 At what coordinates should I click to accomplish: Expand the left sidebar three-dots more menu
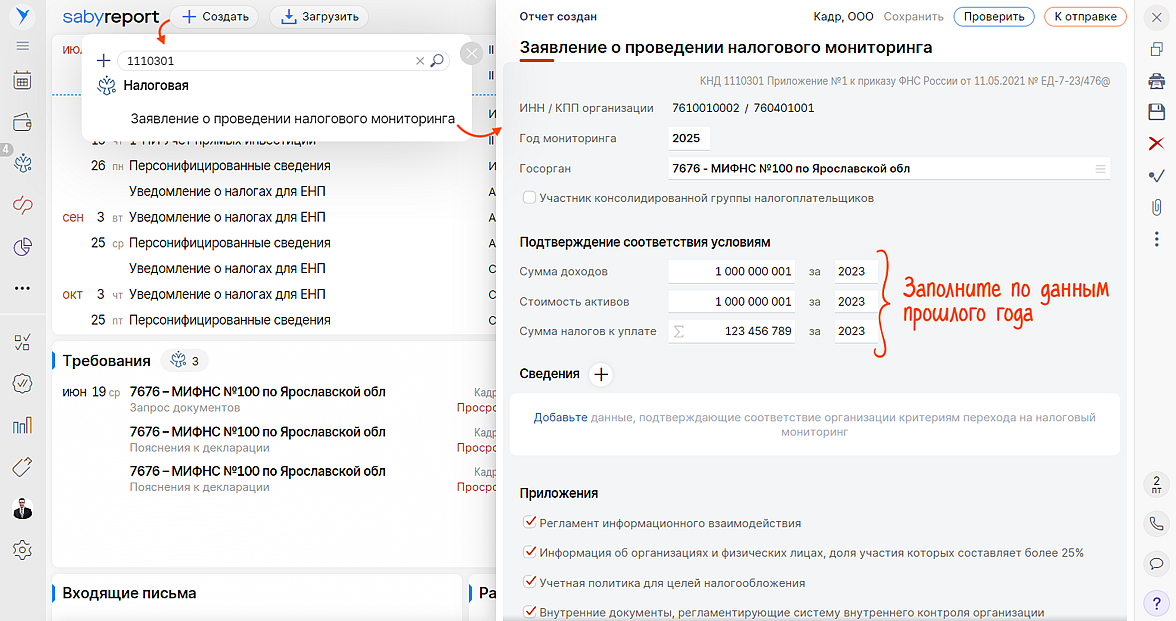(x=22, y=288)
